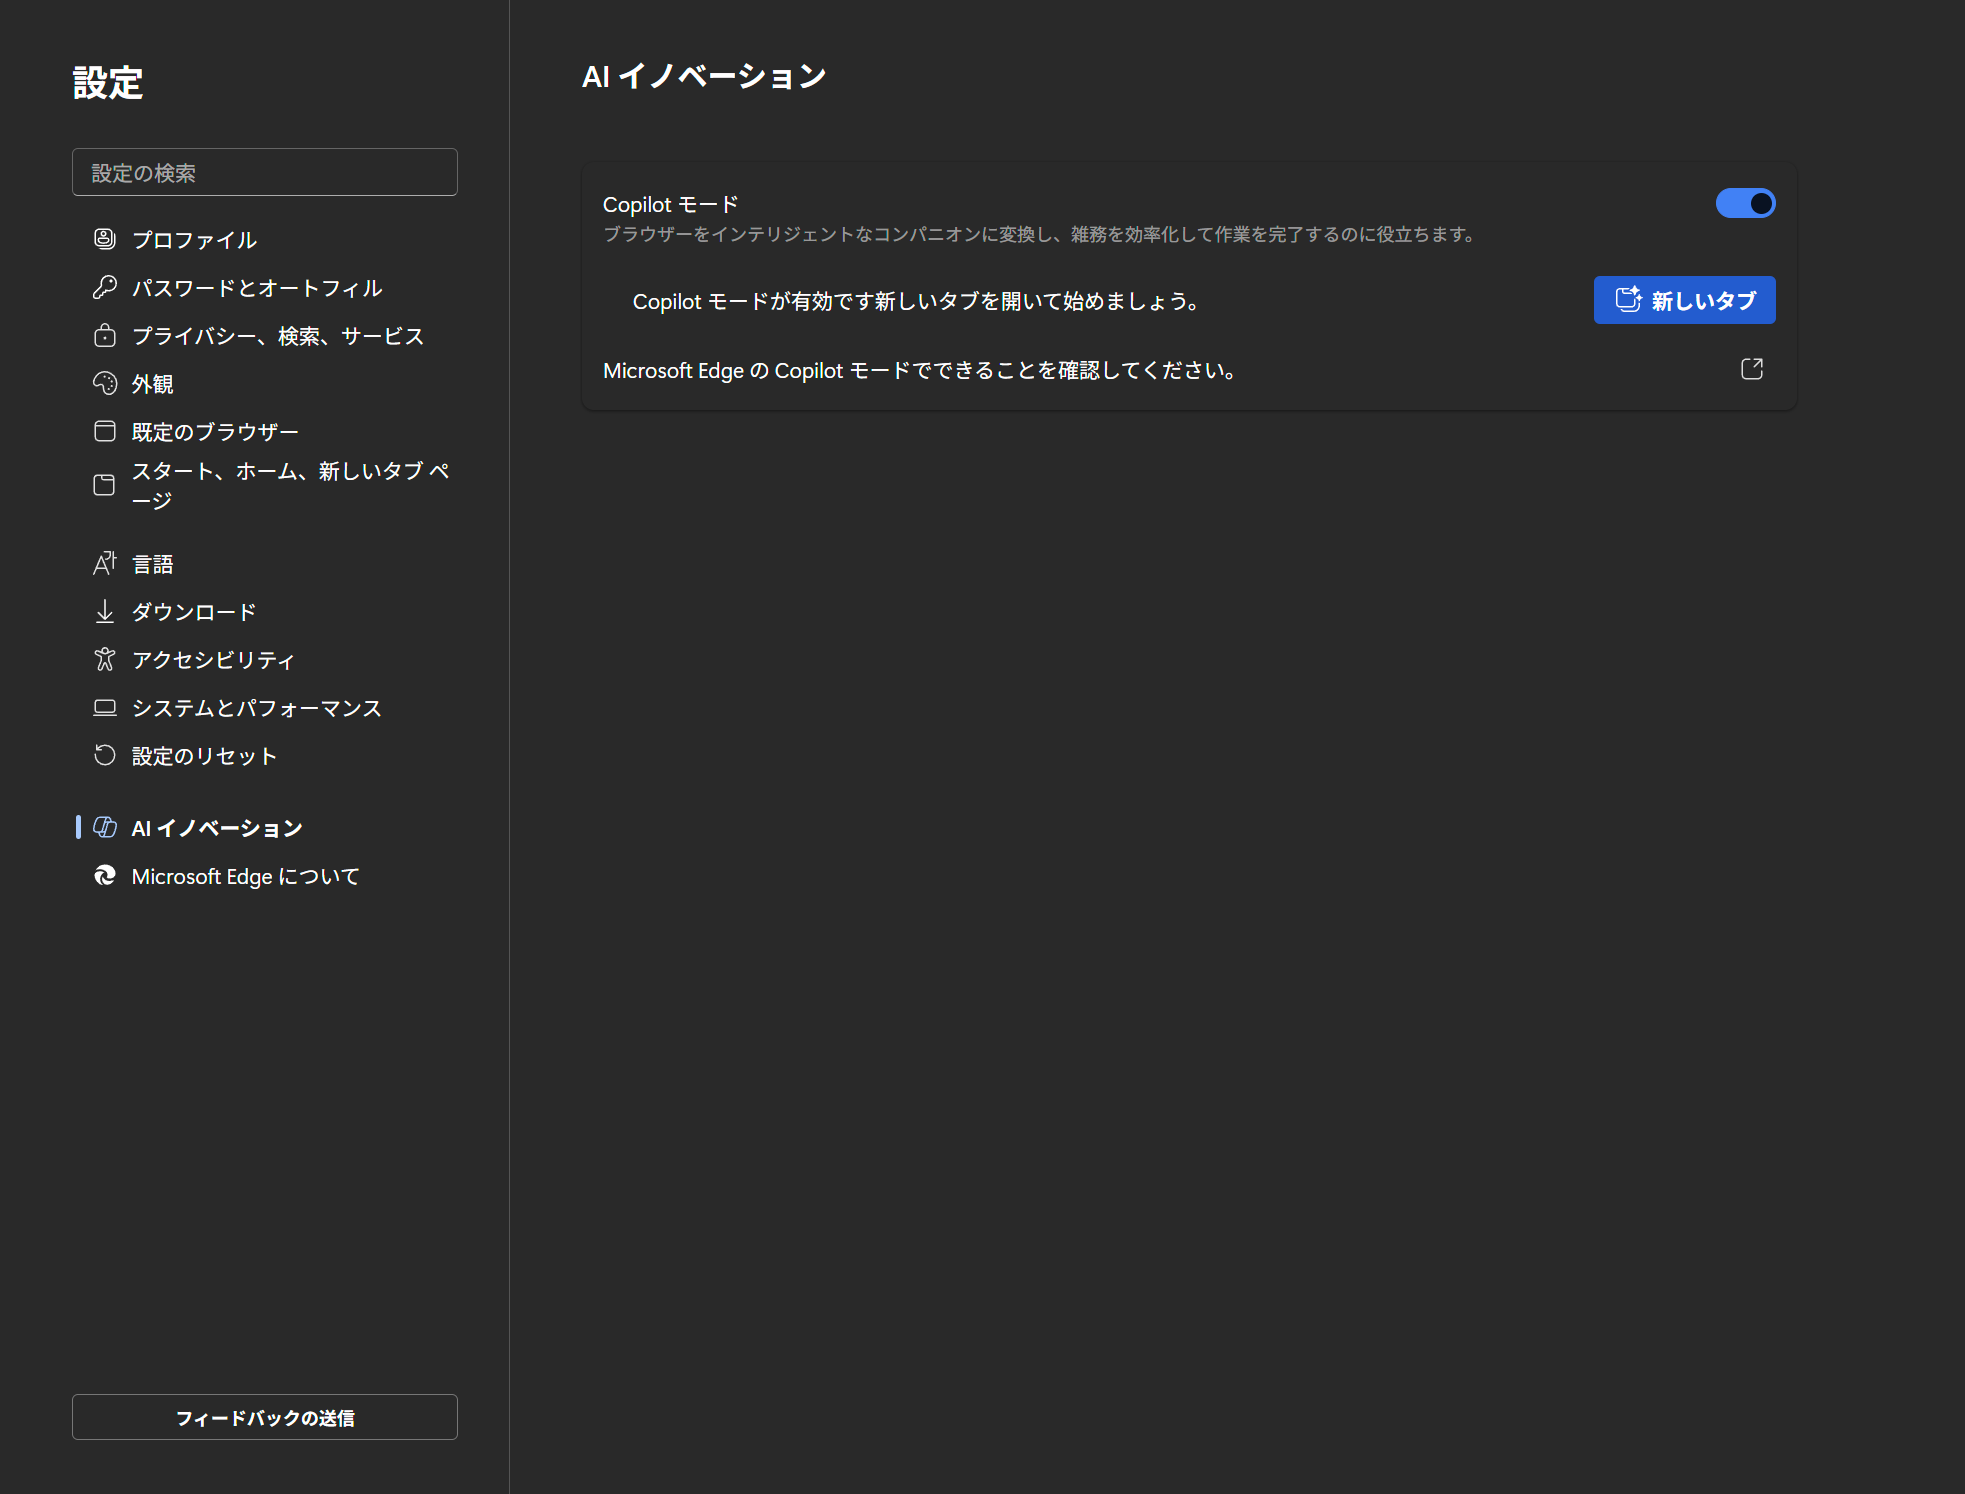This screenshot has height=1494, width=1965.
Task: Click the tab icon for スタート、ホーム、新しいタブ ページ
Action: point(104,485)
